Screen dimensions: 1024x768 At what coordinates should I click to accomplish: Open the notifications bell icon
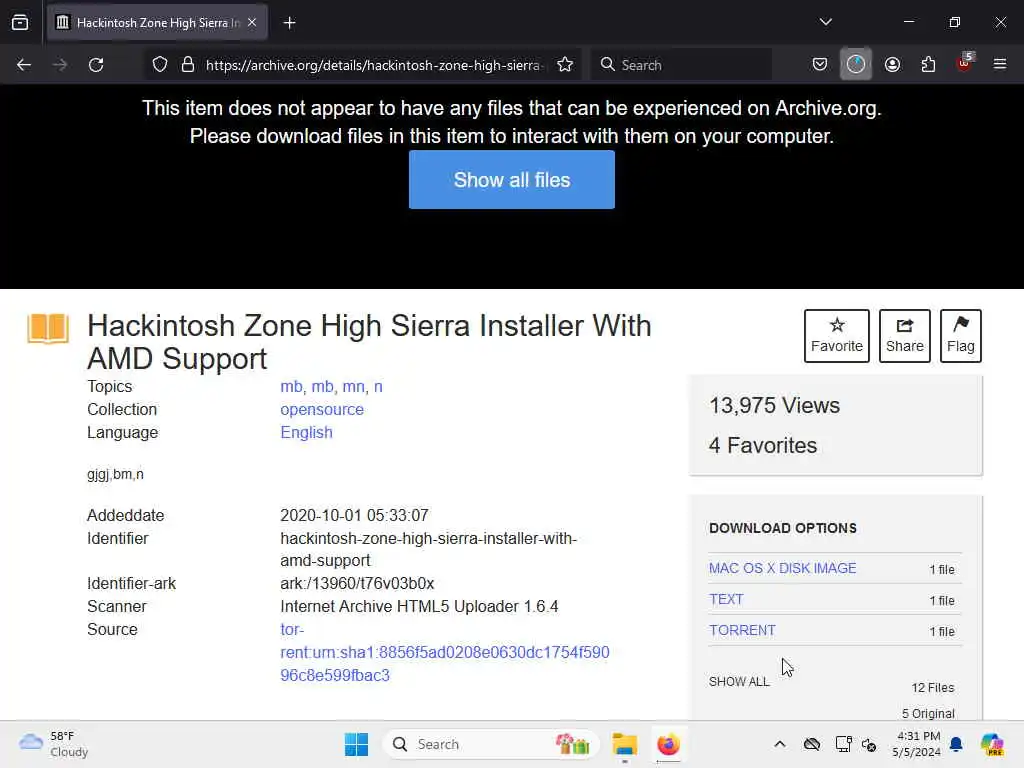[956, 744]
